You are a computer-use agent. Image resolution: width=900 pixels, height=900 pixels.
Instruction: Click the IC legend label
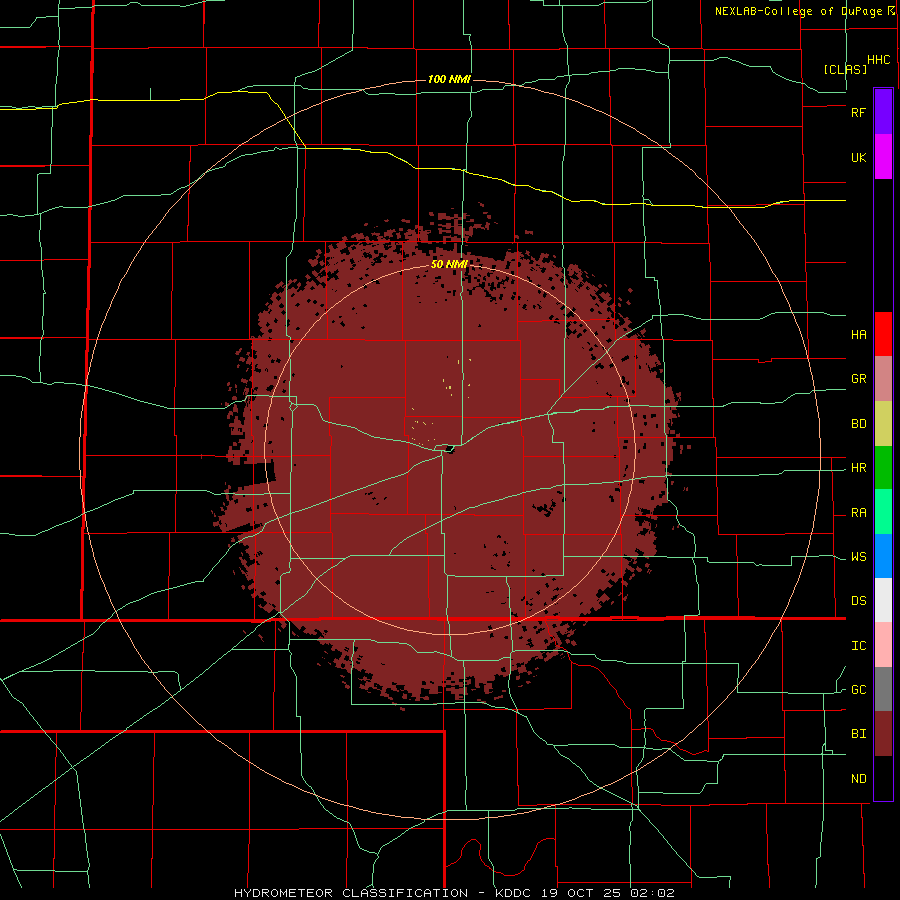coord(859,646)
